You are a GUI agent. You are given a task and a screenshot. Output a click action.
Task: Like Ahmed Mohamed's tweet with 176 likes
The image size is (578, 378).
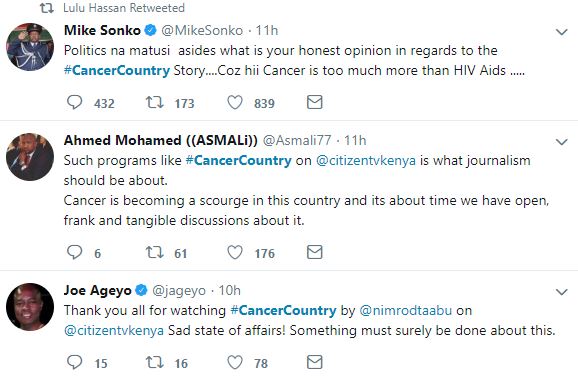coord(234,252)
